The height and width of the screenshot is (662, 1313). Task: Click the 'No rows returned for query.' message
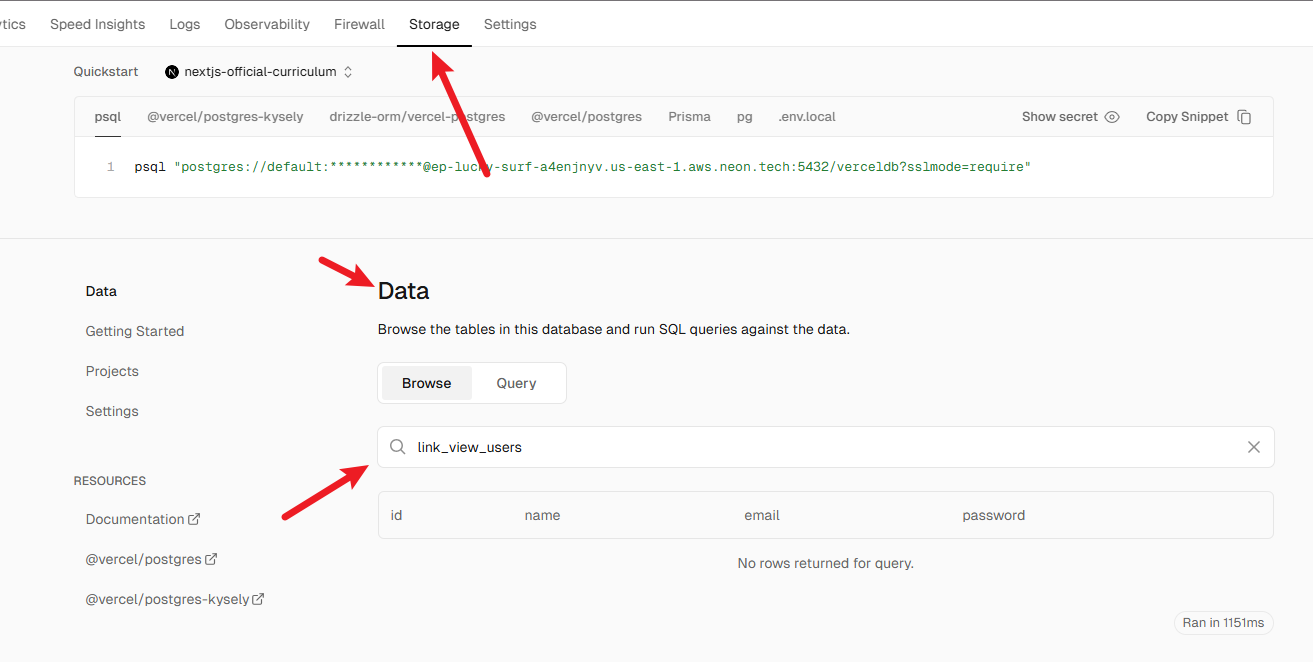[826, 563]
